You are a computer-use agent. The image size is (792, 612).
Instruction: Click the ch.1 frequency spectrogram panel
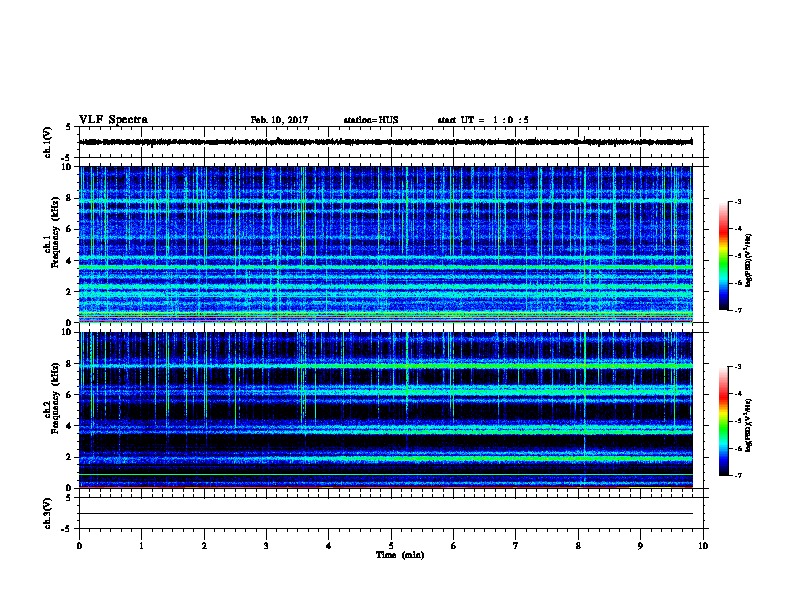point(385,244)
